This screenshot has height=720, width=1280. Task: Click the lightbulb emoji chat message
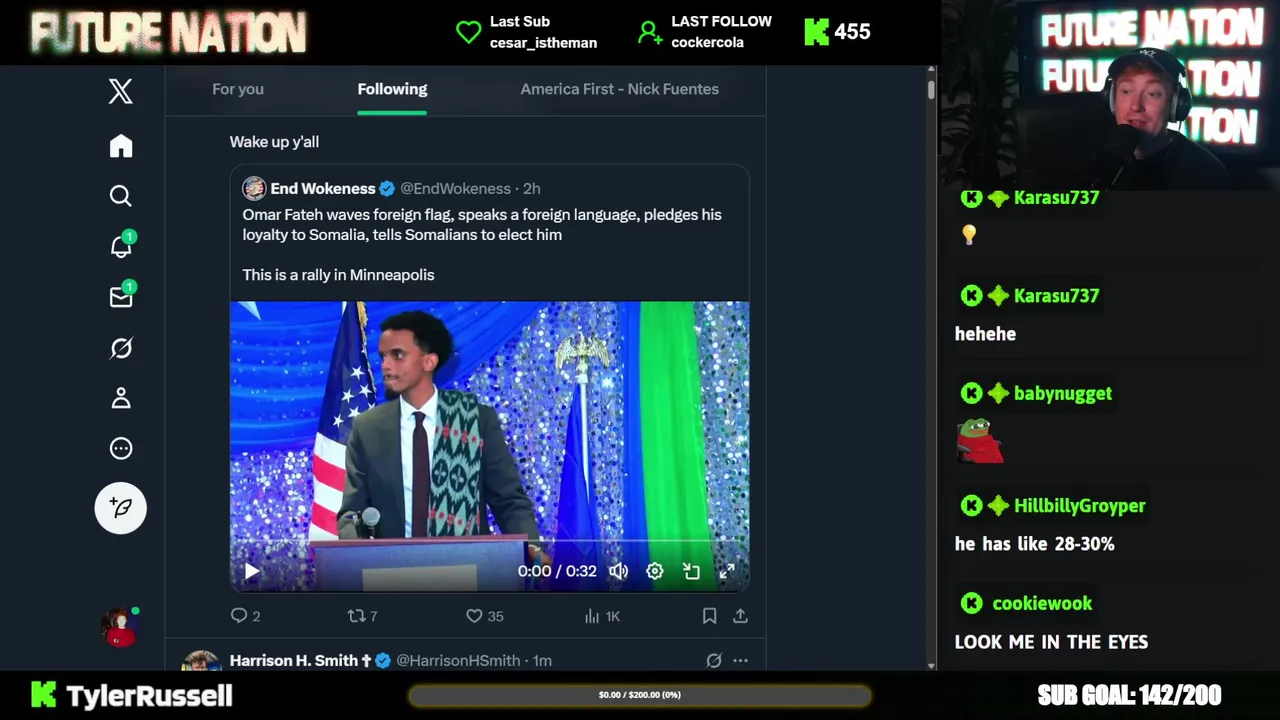tap(968, 235)
